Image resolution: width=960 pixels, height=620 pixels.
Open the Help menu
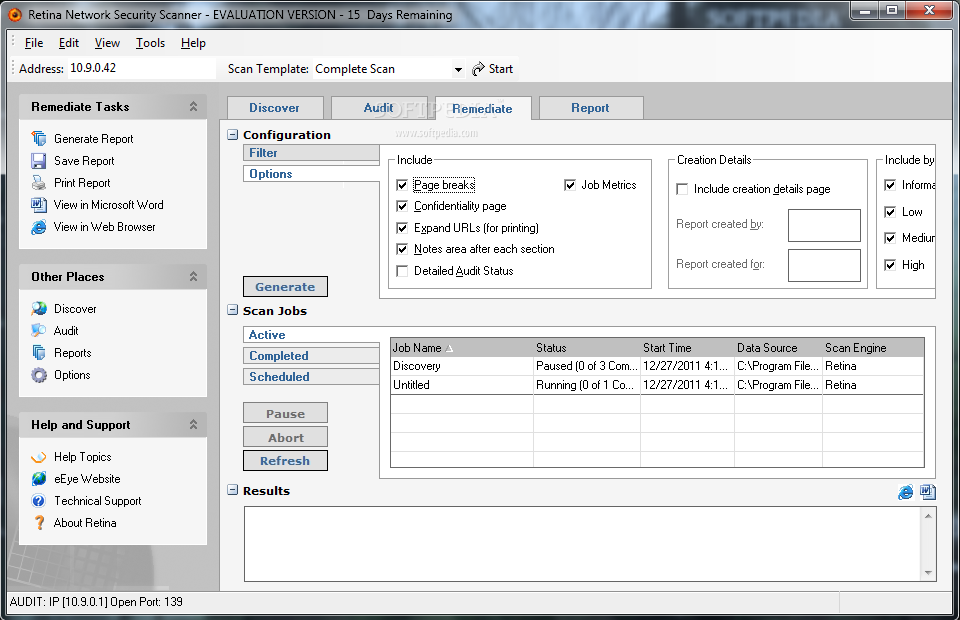193,43
